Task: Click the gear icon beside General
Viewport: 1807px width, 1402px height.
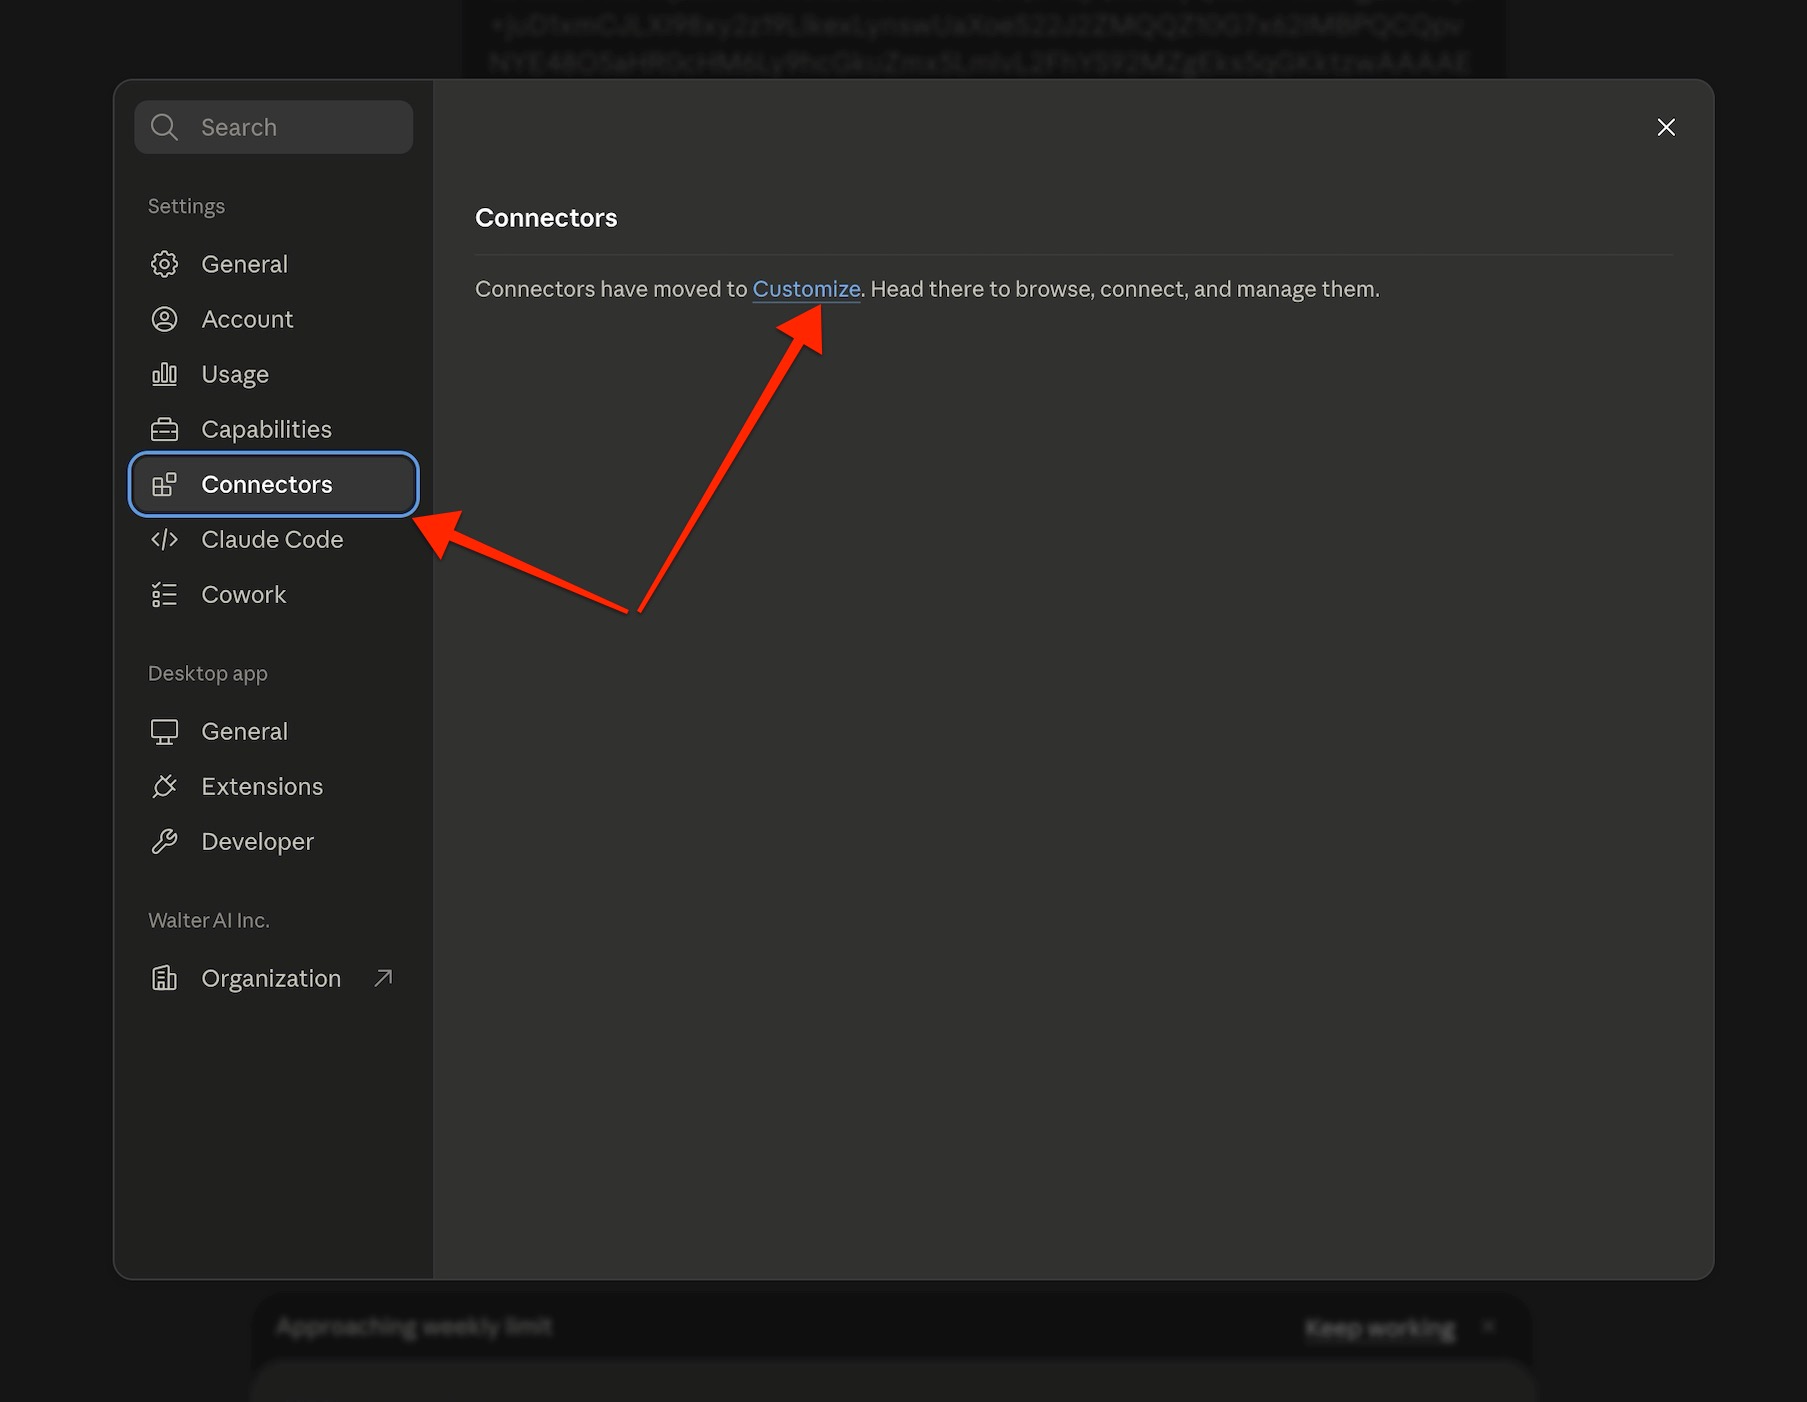Action: pos(164,264)
